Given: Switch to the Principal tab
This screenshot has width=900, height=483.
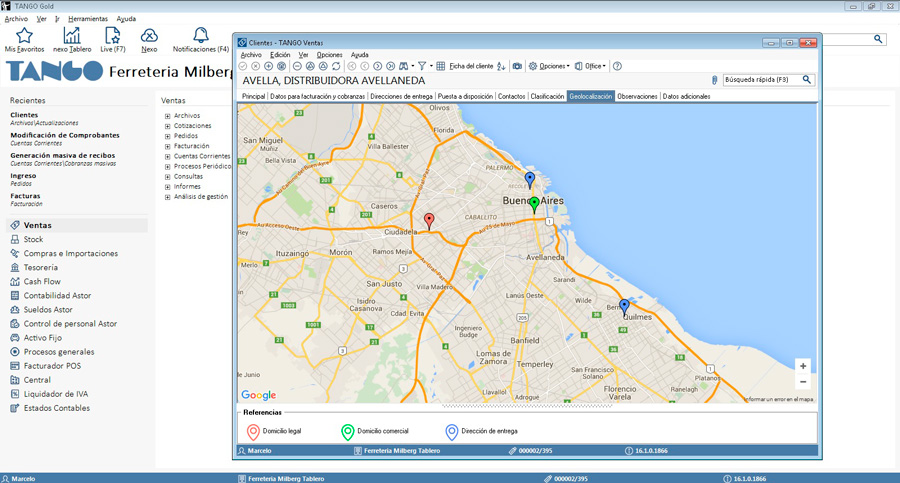Looking at the screenshot, I should coord(253,96).
